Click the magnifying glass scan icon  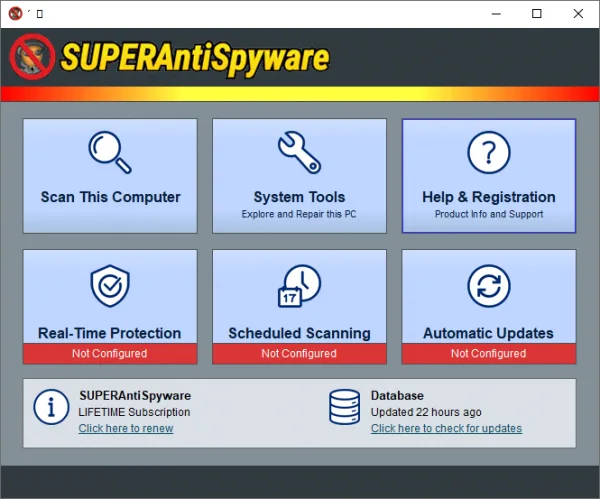tap(110, 153)
